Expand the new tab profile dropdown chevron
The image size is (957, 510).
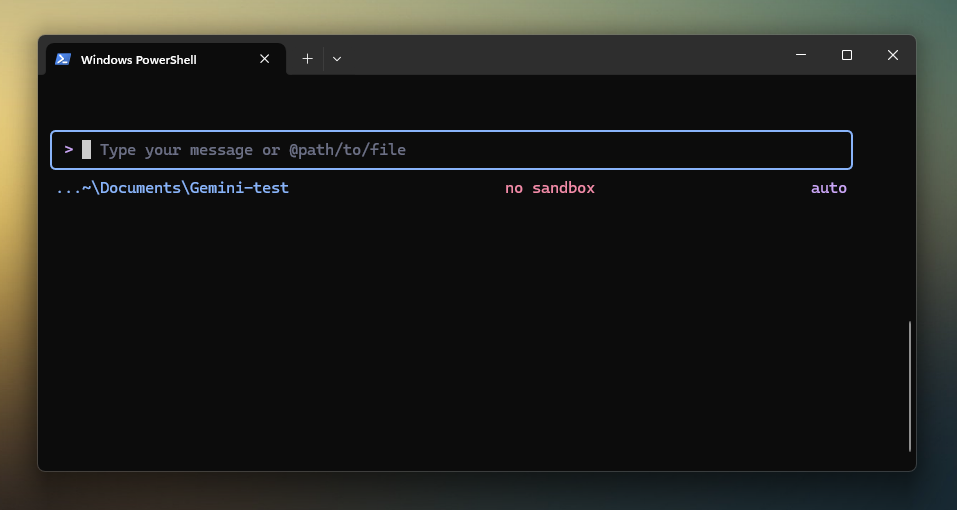pyautogui.click(x=337, y=59)
